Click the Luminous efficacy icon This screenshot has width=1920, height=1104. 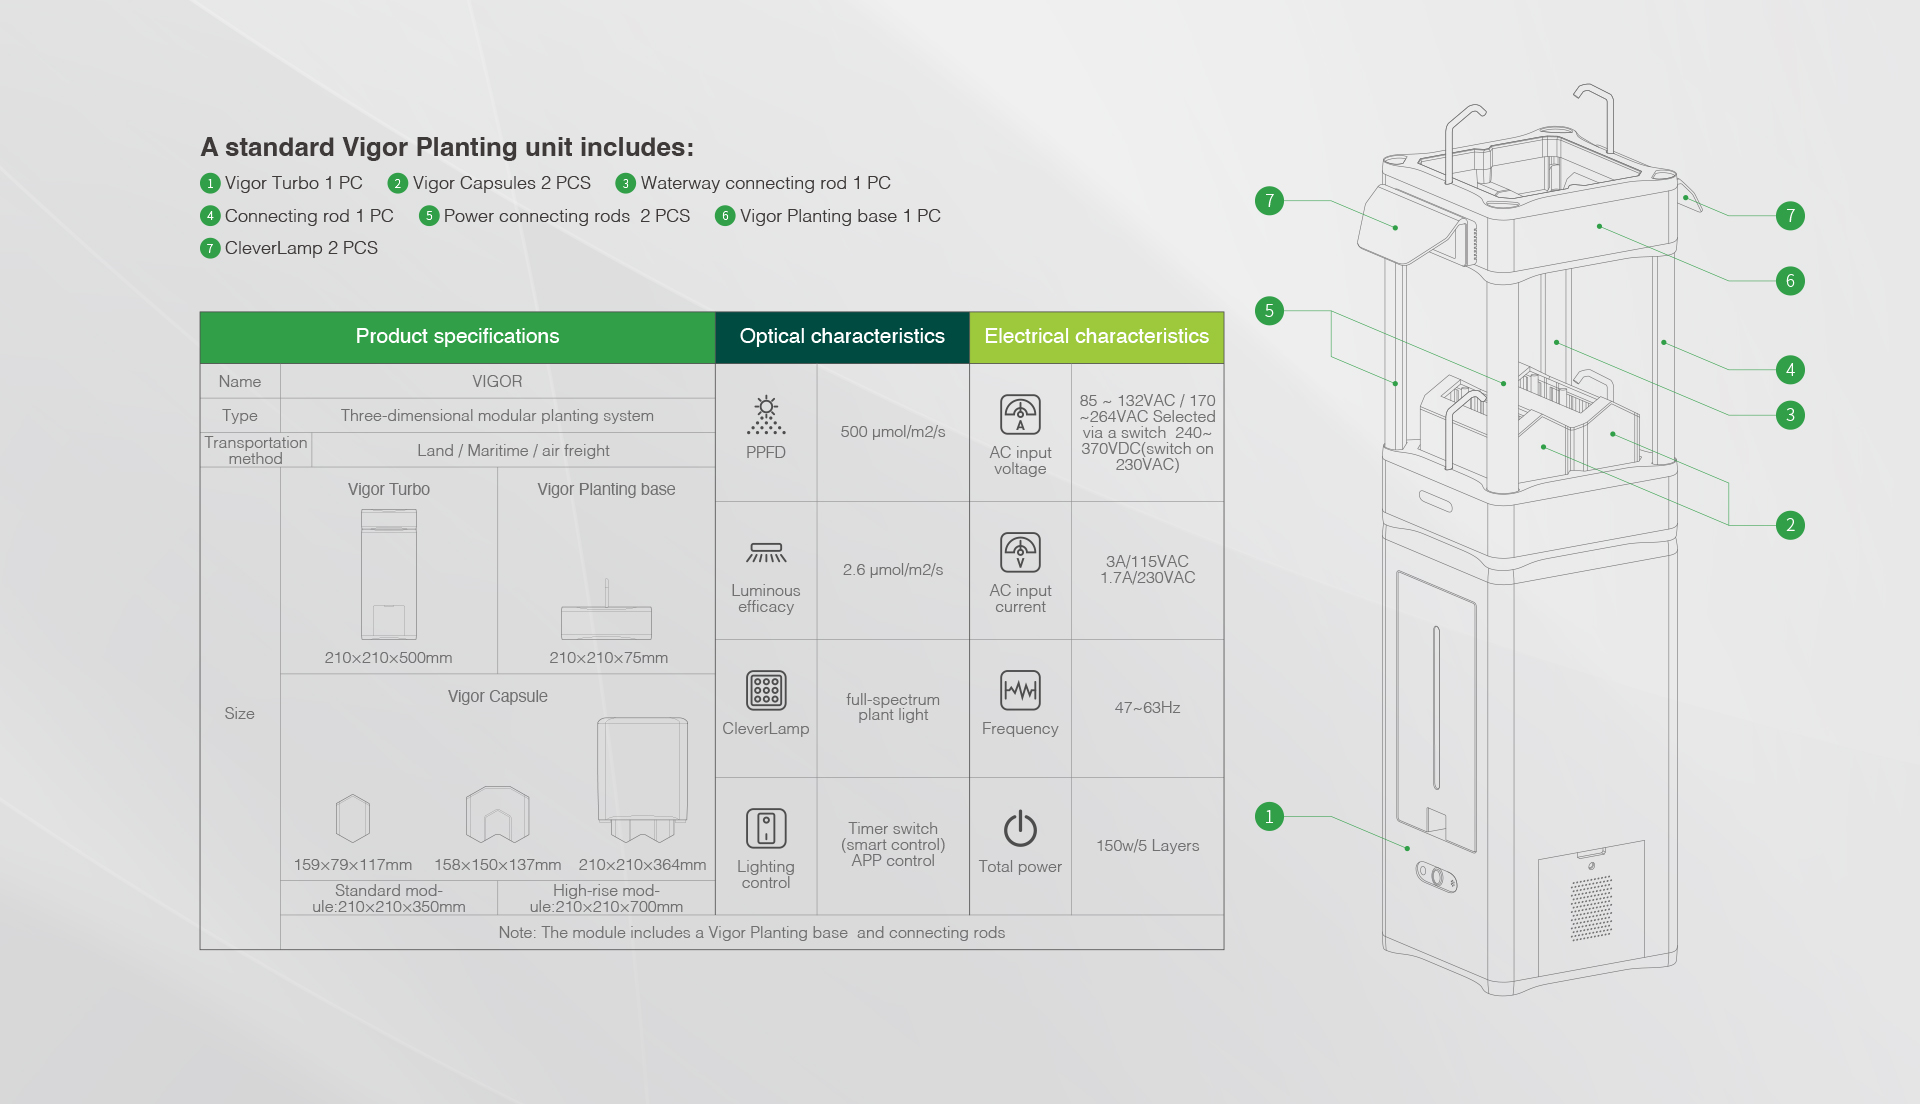766,553
